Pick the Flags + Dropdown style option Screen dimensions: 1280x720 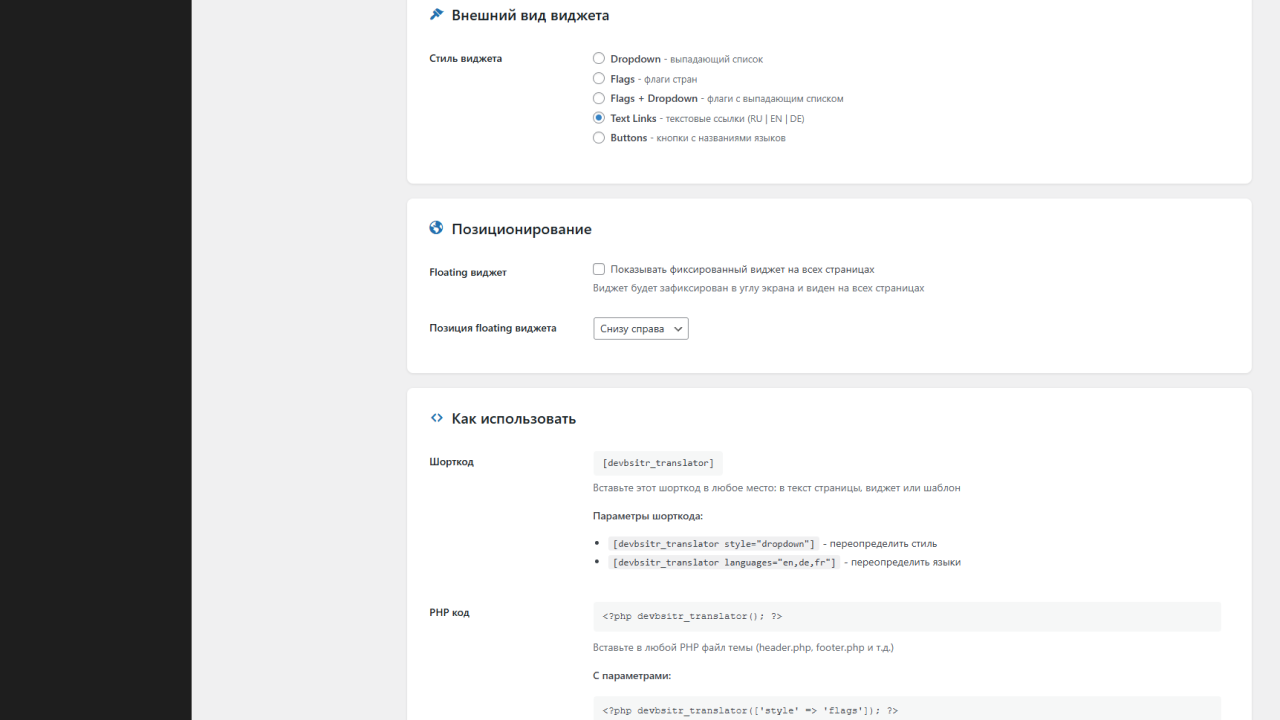[599, 98]
